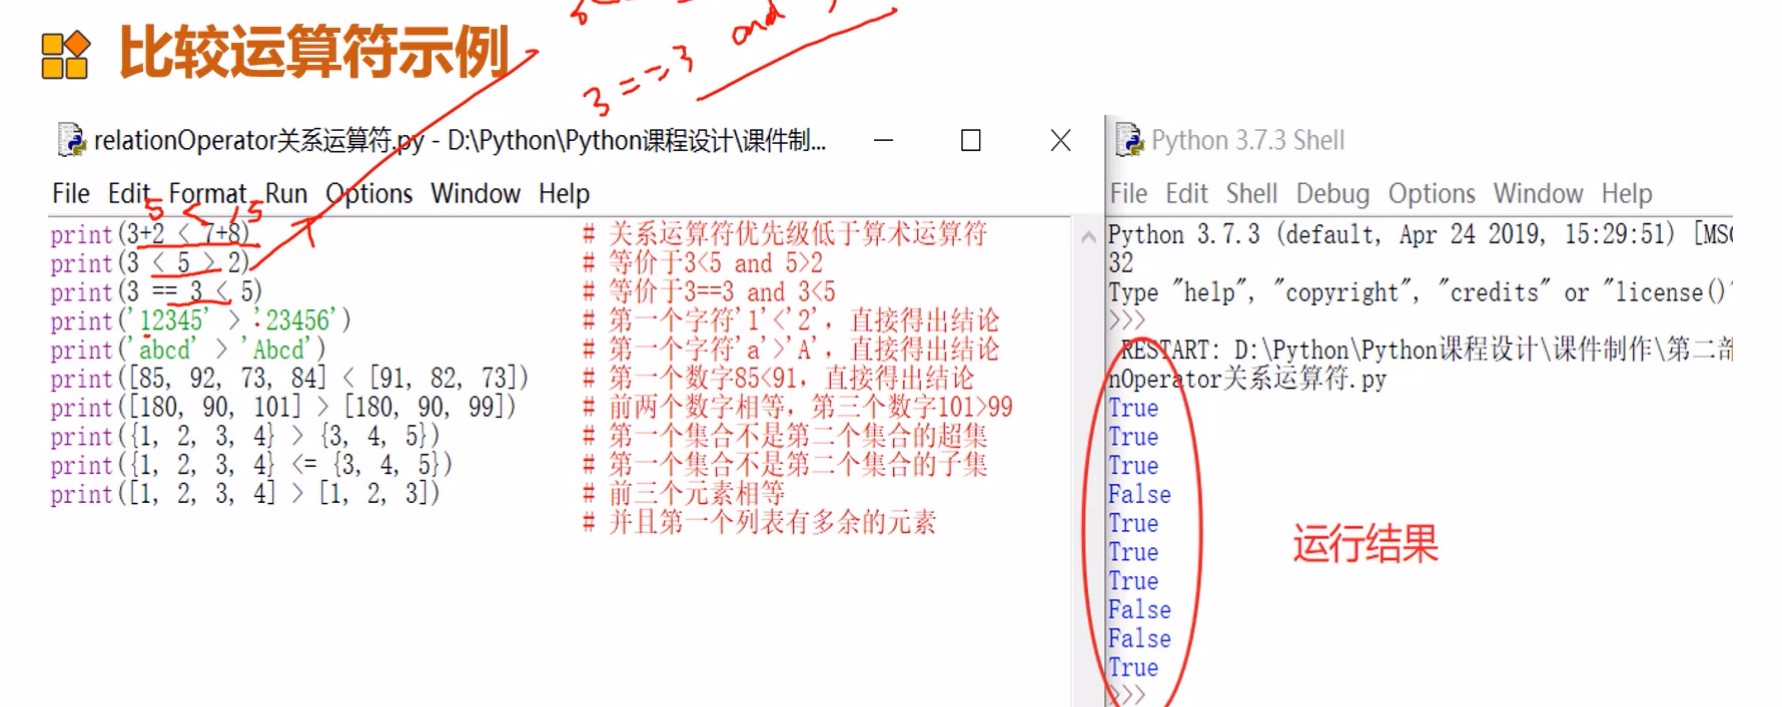Click the Python file icon in editor title bar
Viewport: 1782px width, 707px height.
71,140
